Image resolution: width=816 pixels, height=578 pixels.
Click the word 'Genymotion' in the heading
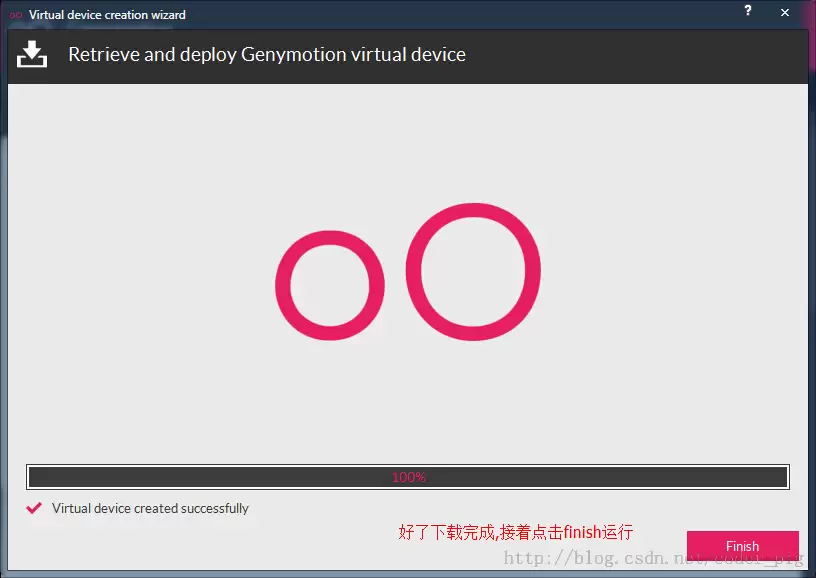pyautogui.click(x=294, y=55)
